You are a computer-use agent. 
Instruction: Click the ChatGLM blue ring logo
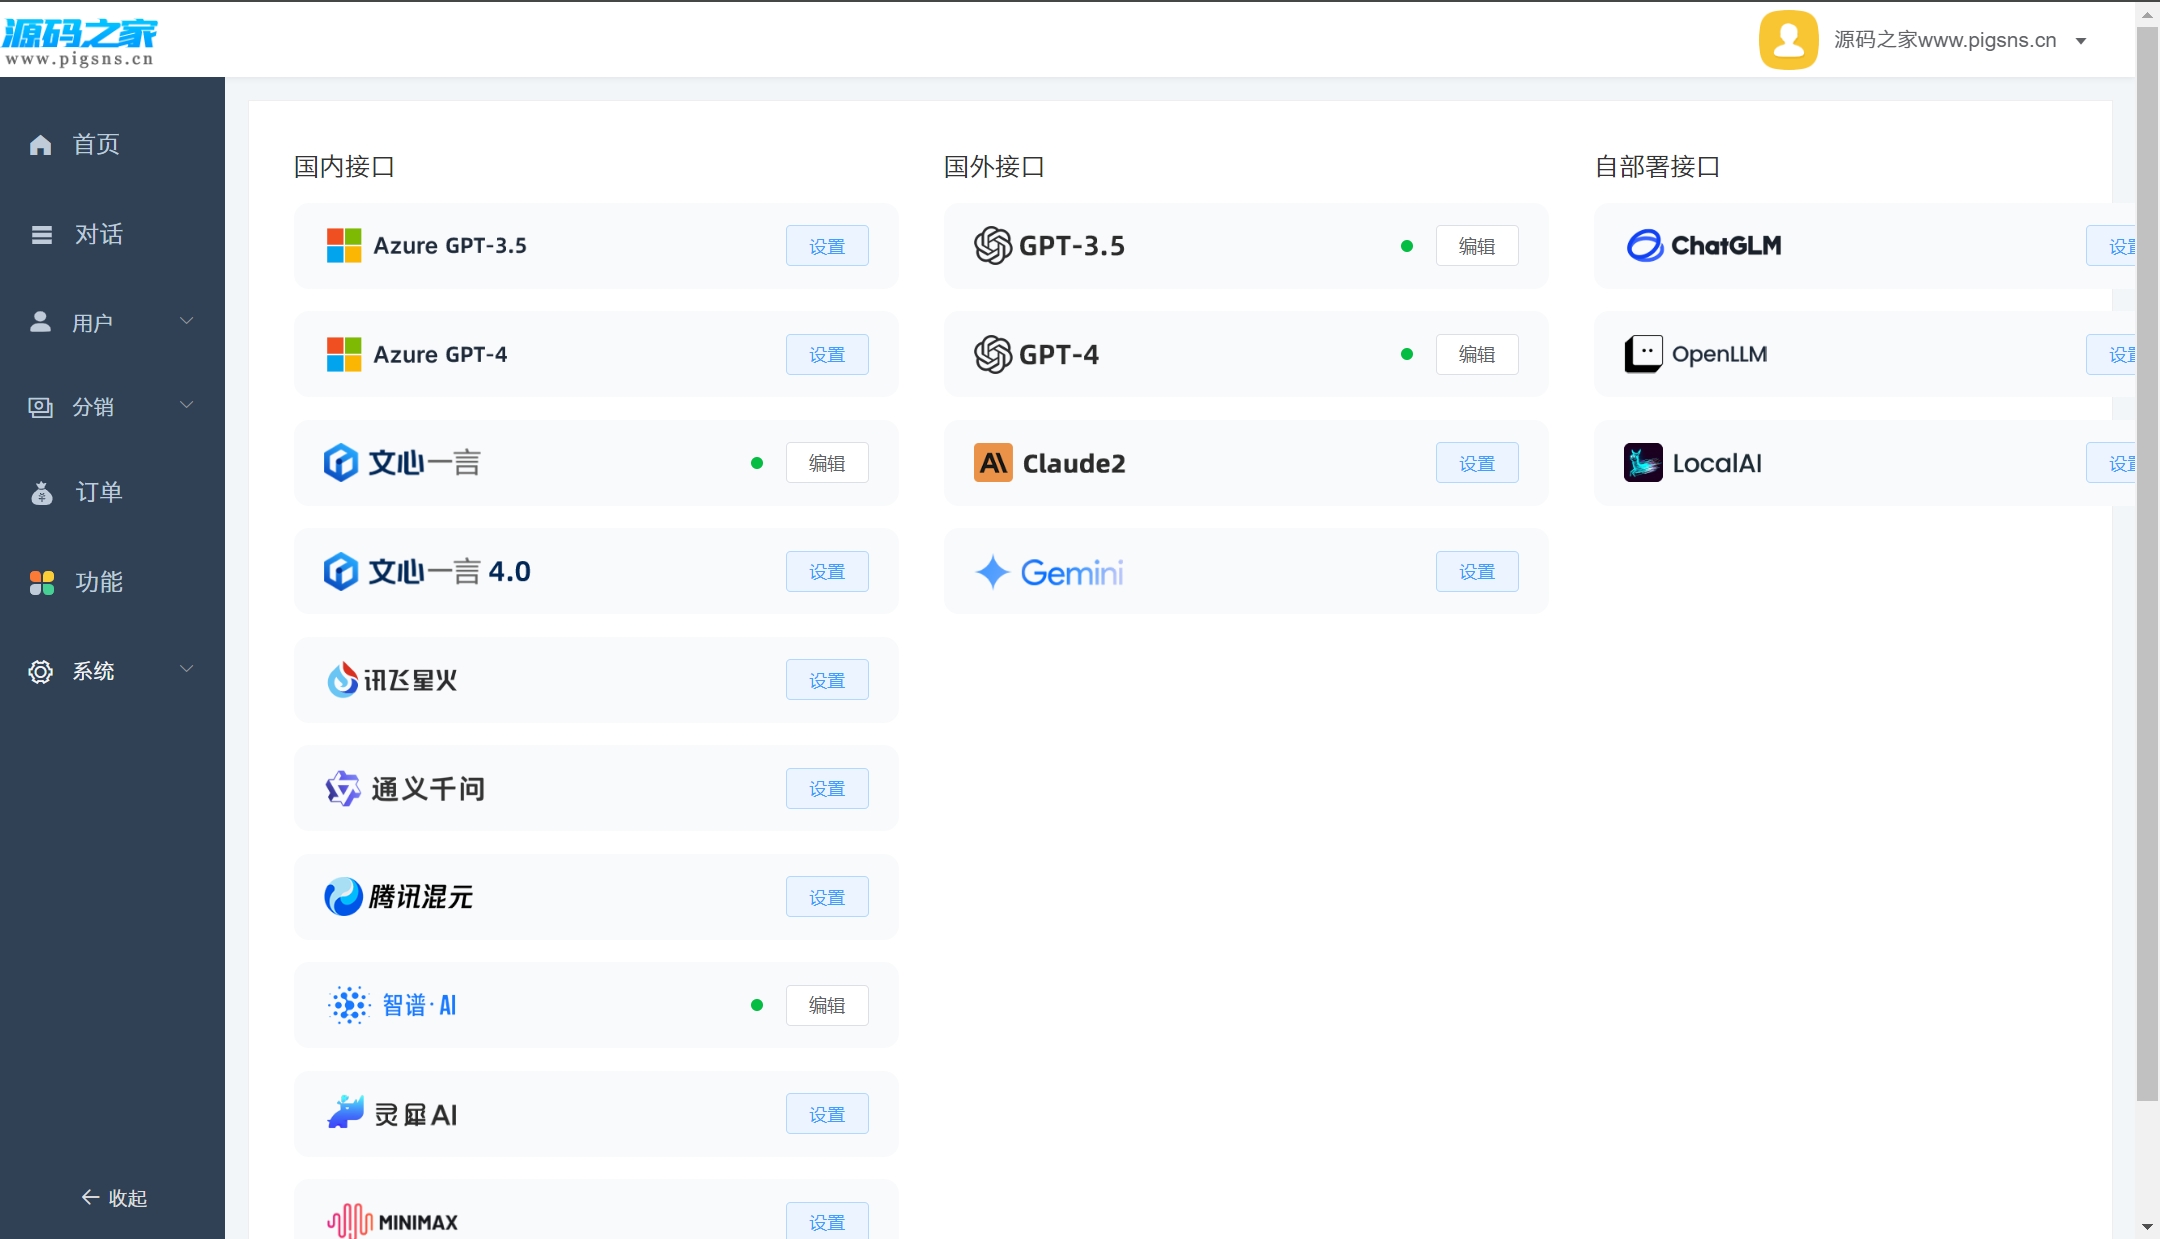(x=1645, y=246)
